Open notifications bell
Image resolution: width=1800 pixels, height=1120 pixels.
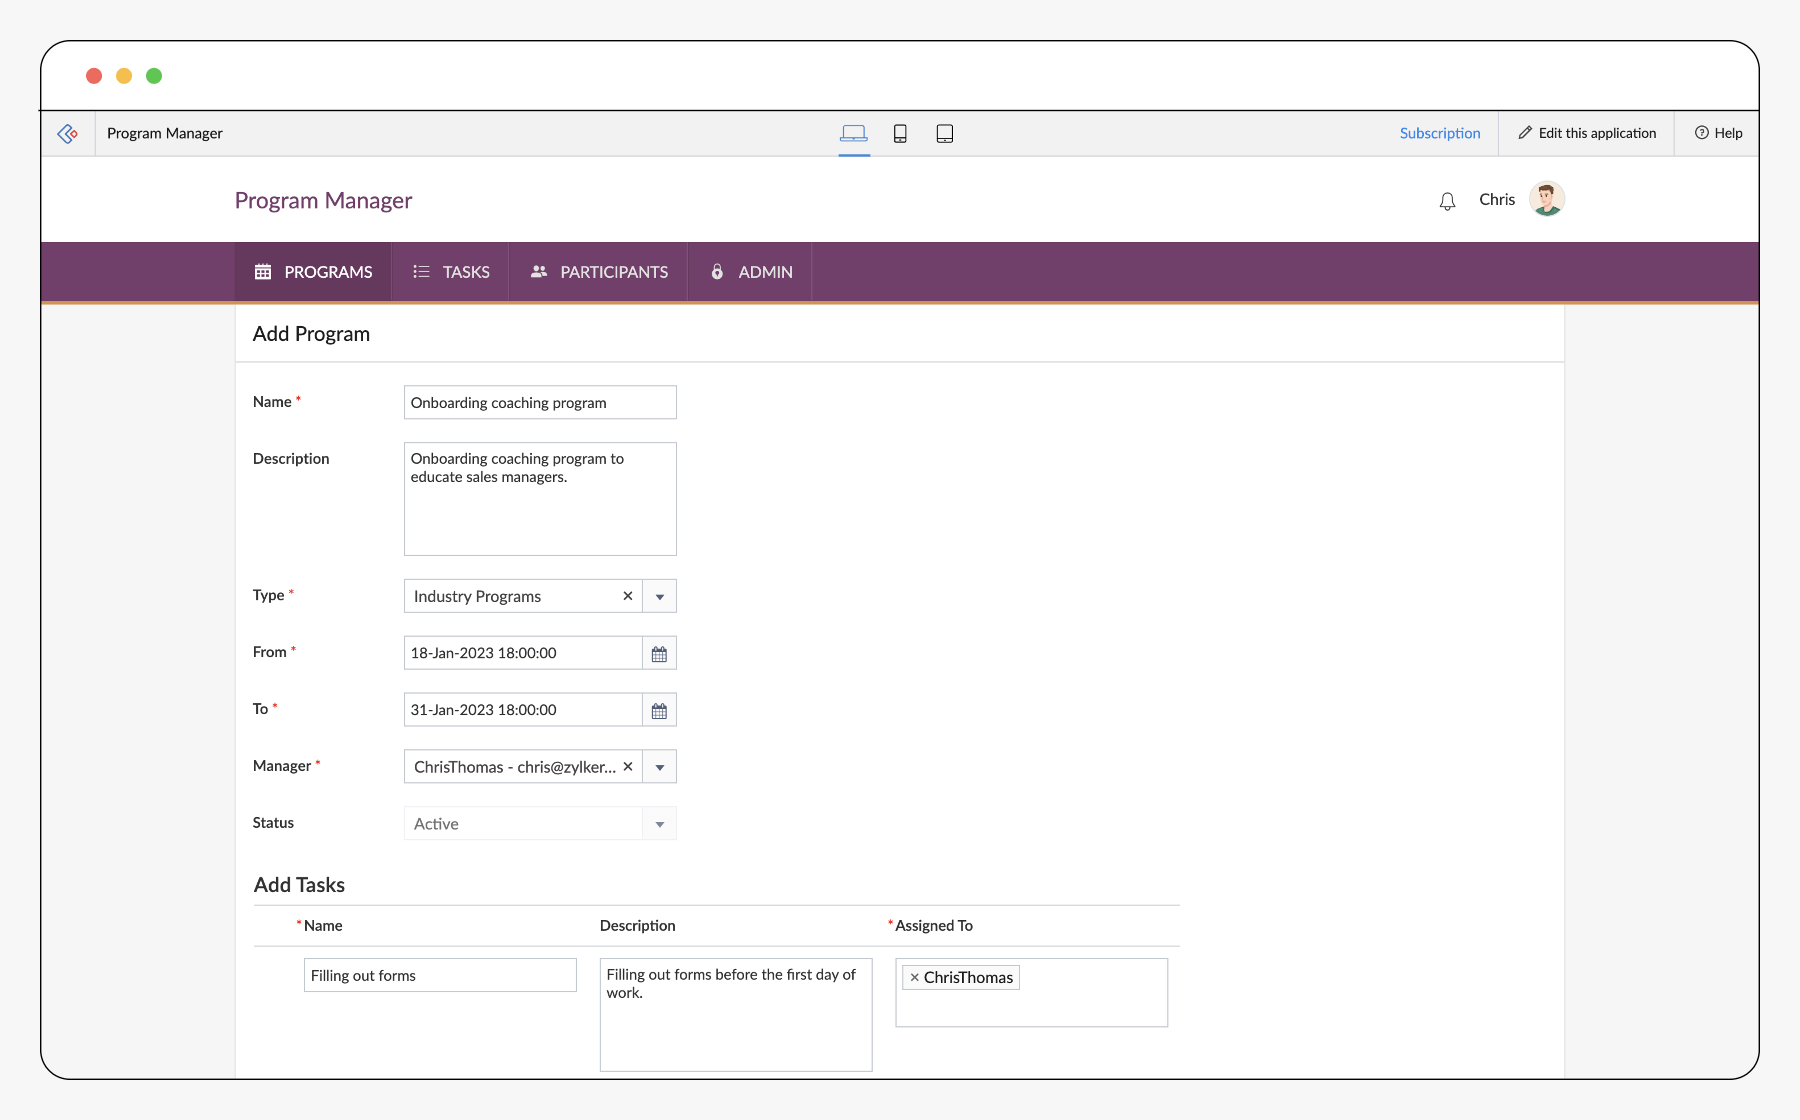pos(1447,201)
